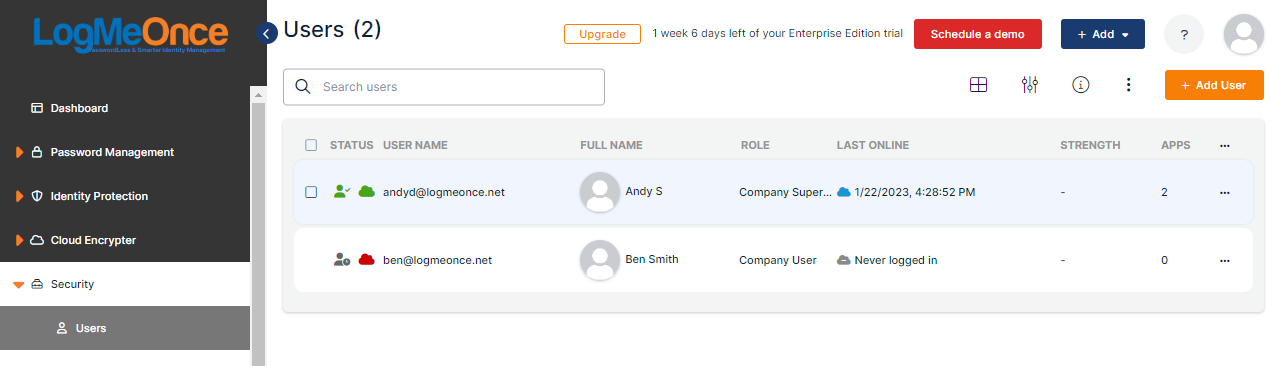Click the sidebar vertical scrollbar thumb
1280x366 pixels.
coord(258,234)
